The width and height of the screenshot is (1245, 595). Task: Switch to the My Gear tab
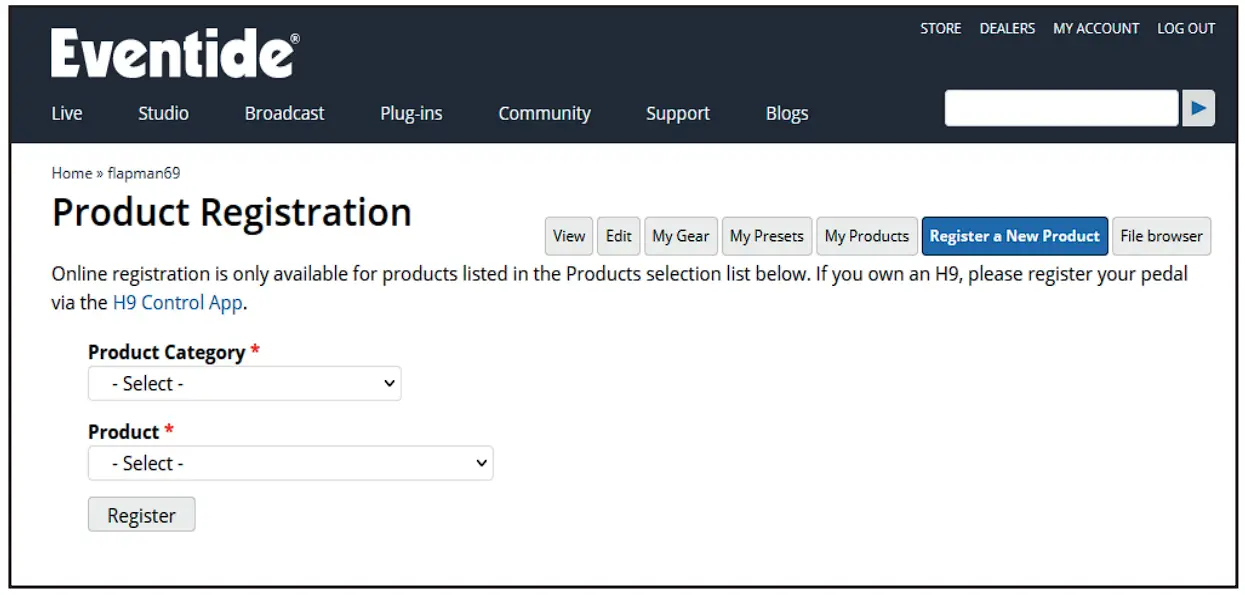point(680,236)
